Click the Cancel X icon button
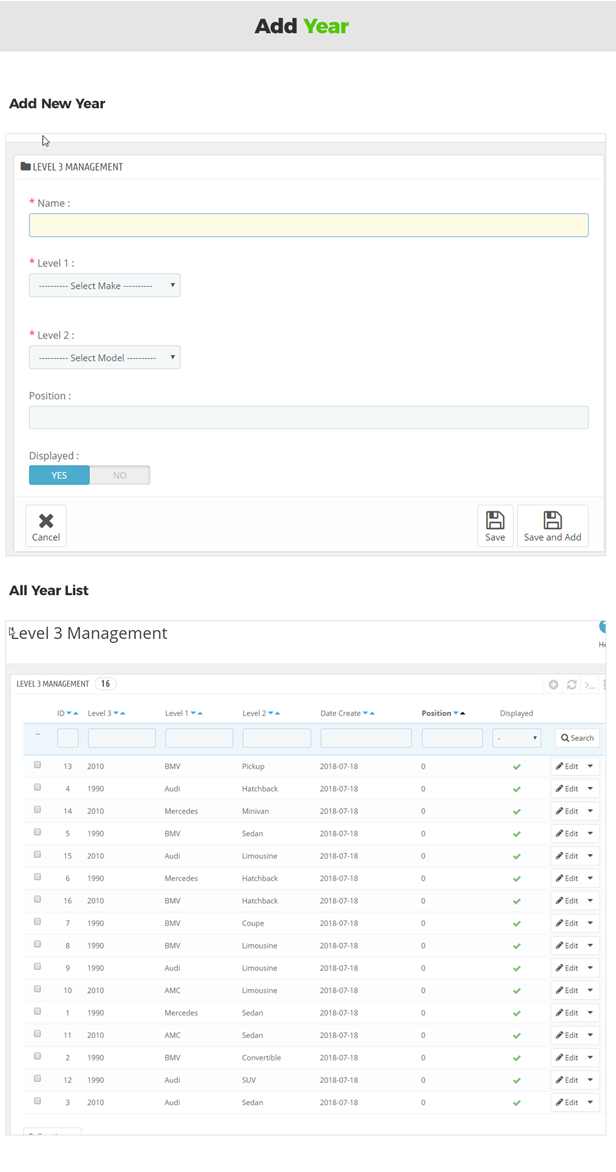 click(x=46, y=526)
